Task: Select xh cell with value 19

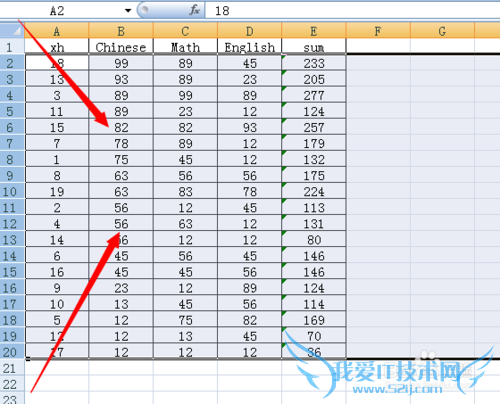Action: [57, 191]
